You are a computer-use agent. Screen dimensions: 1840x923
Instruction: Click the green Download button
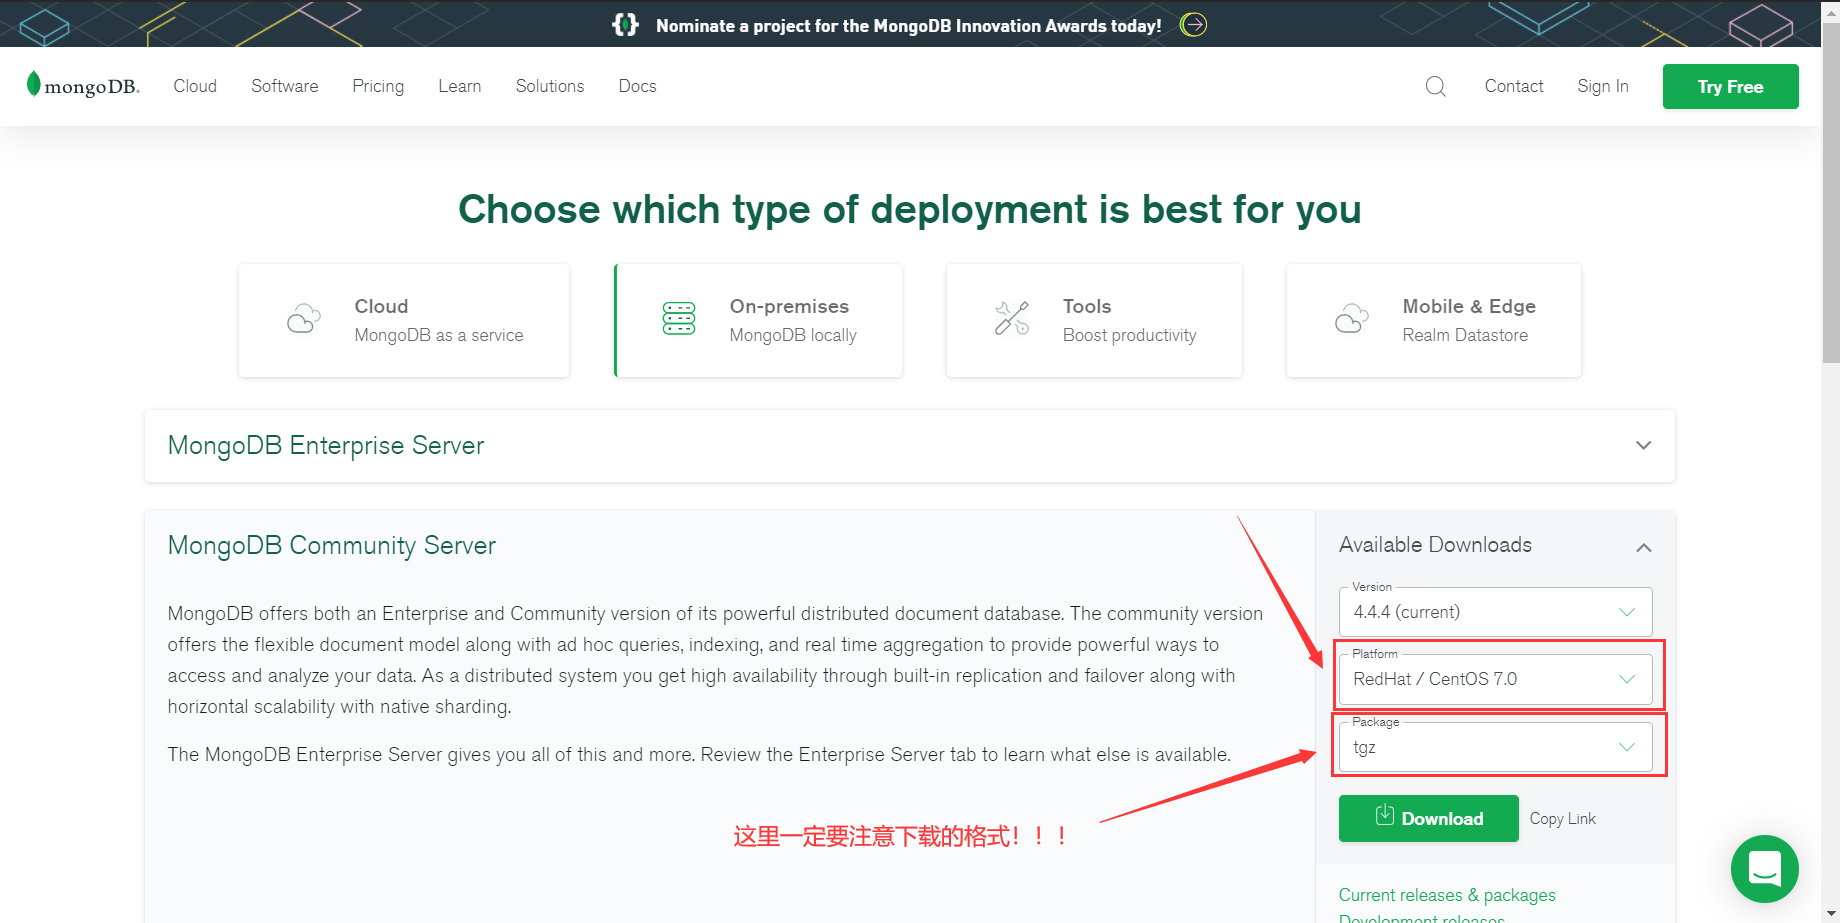tap(1428, 818)
